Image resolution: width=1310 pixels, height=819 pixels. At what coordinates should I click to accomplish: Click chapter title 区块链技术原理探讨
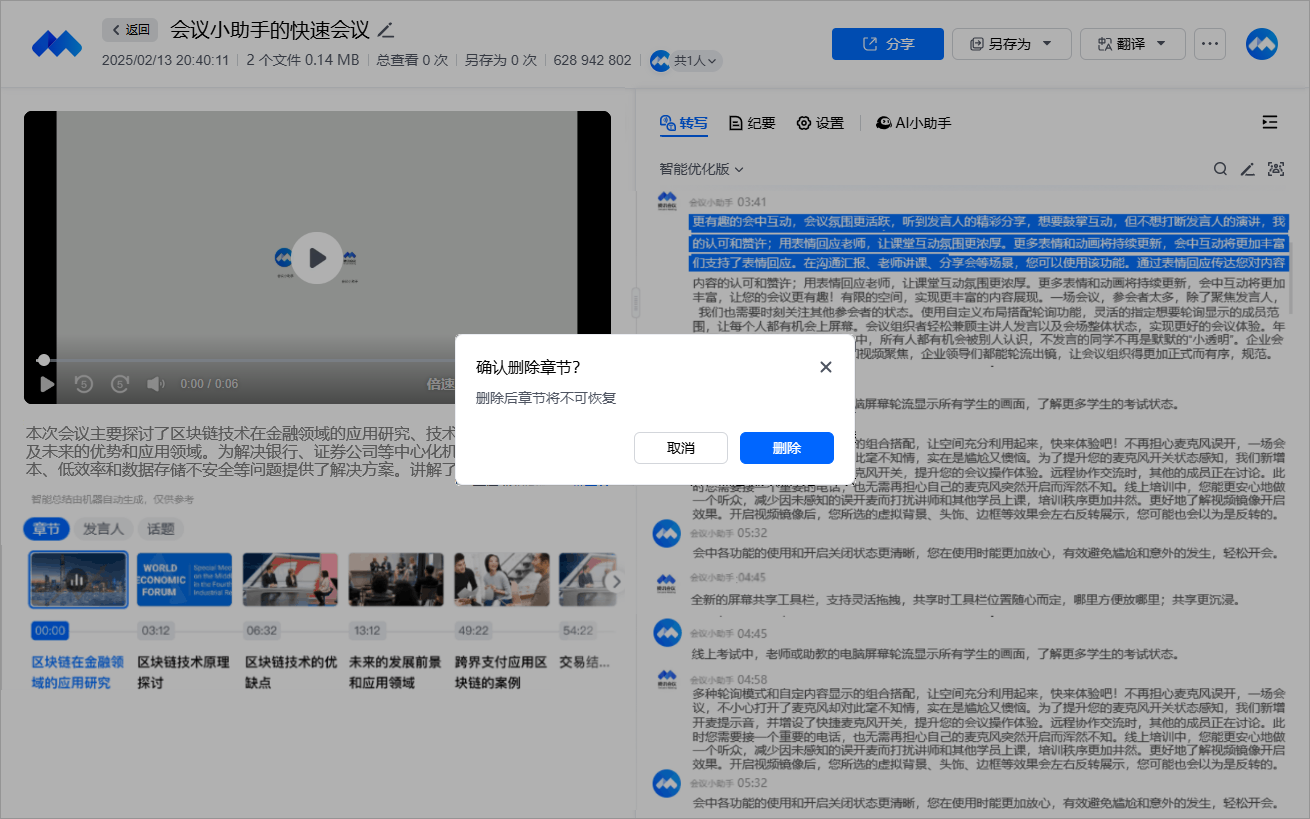pos(184,673)
